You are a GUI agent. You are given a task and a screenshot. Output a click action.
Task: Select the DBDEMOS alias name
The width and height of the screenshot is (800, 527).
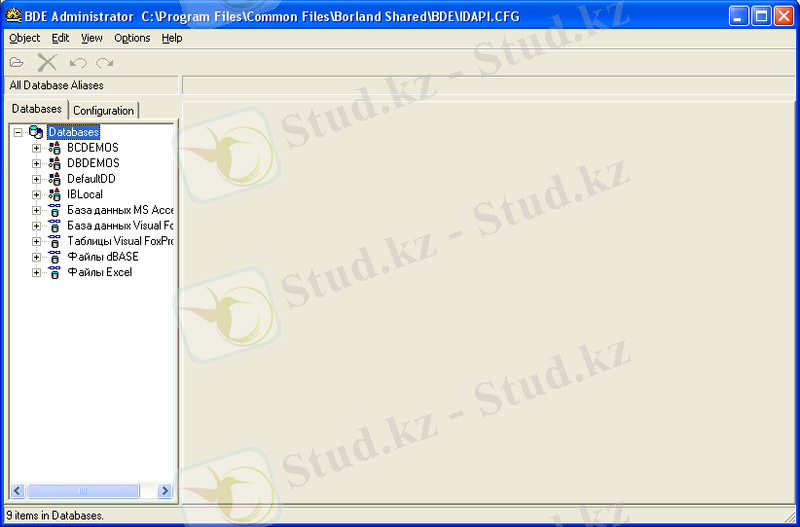tap(93, 163)
